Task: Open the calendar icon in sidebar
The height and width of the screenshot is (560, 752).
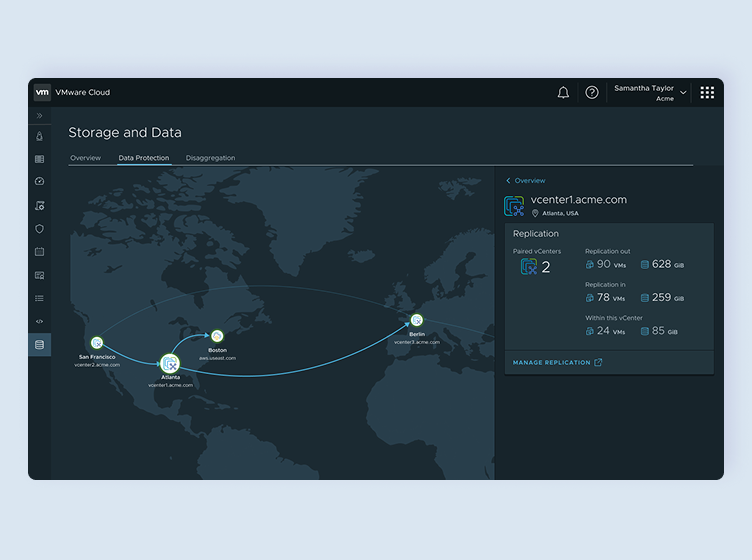Action: pyautogui.click(x=39, y=252)
